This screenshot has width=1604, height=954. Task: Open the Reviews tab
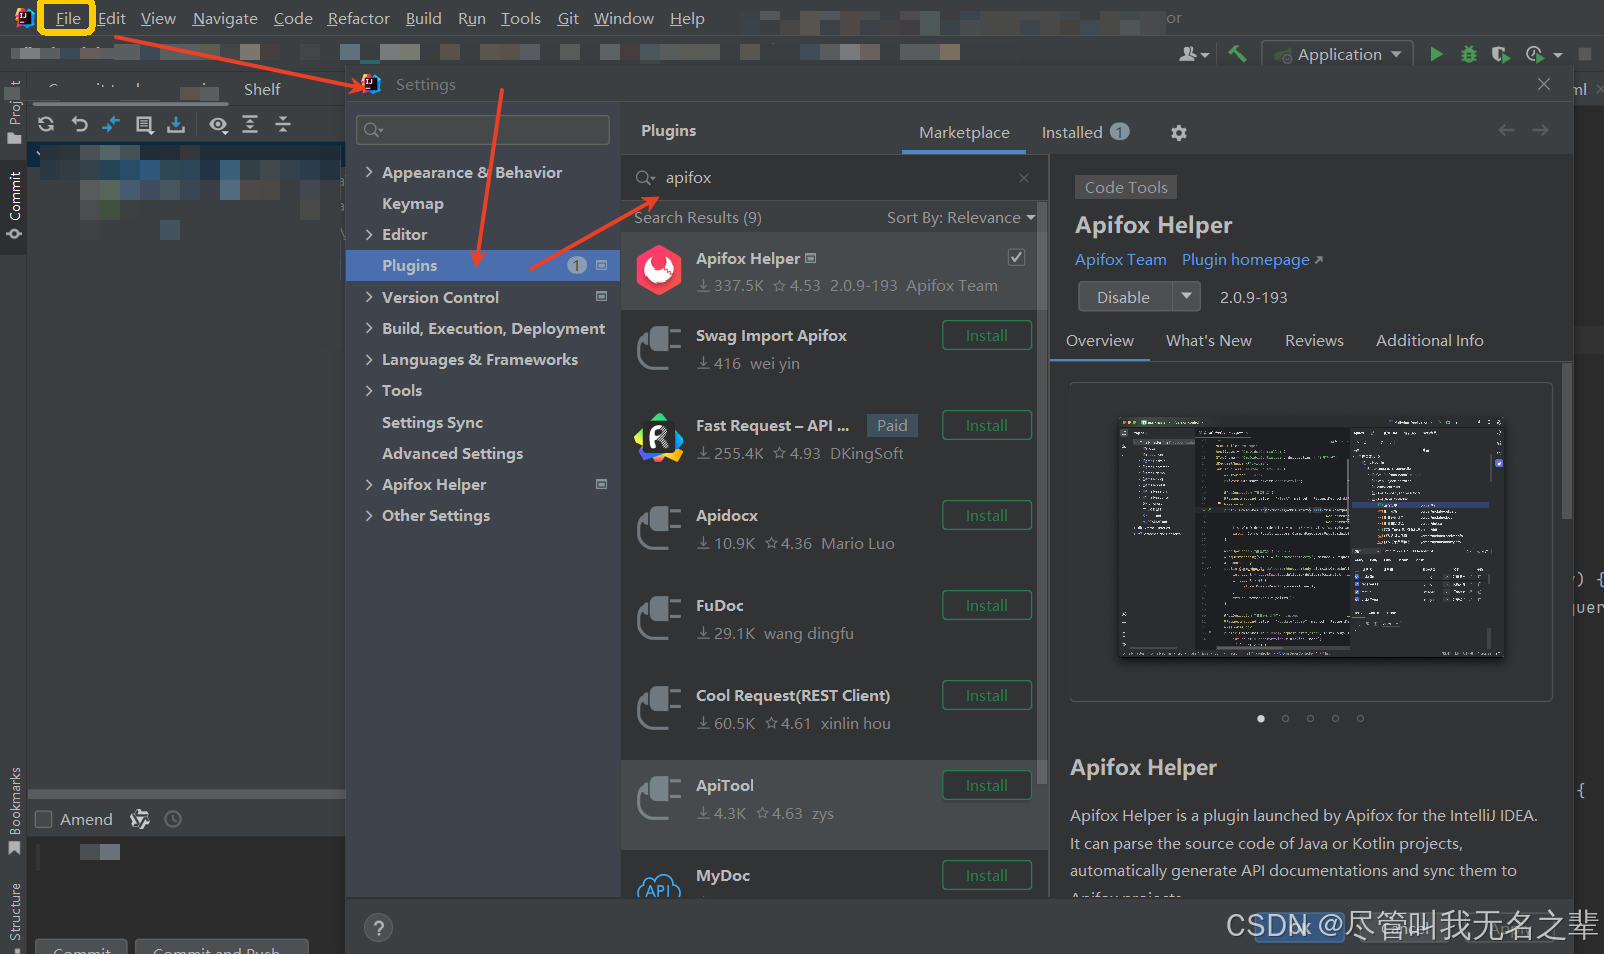pyautogui.click(x=1314, y=341)
